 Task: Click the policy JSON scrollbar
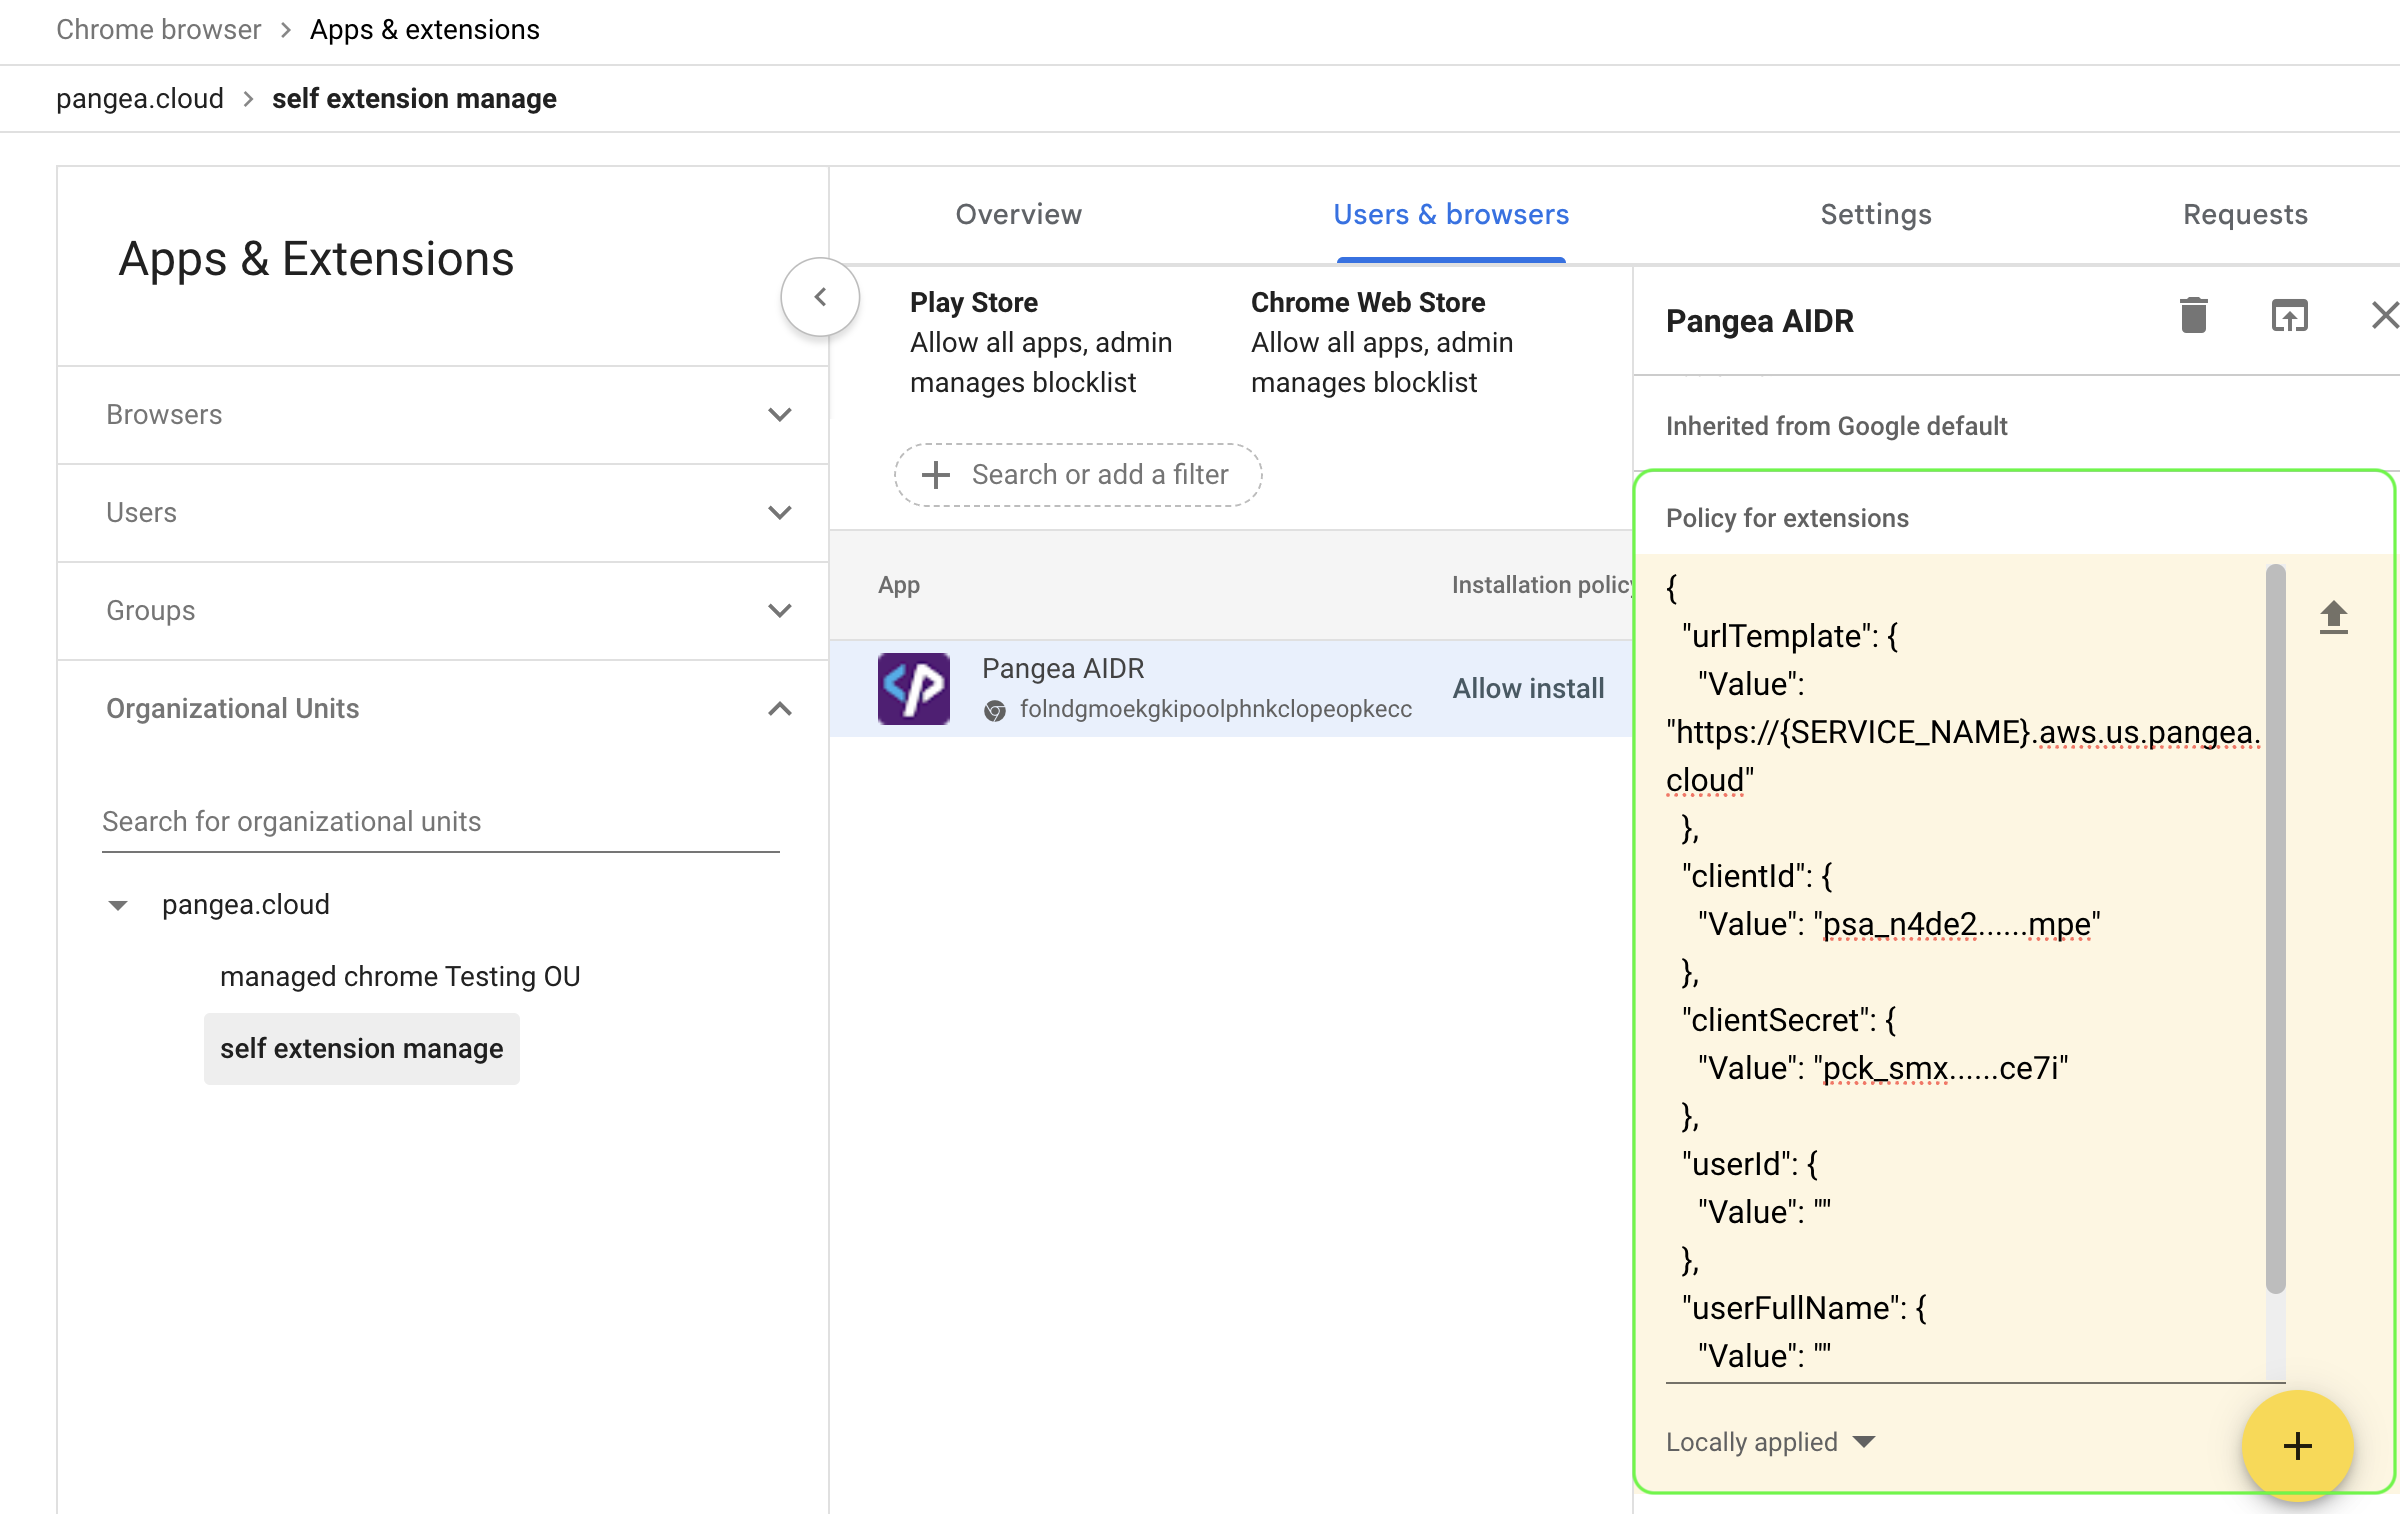pyautogui.click(x=2275, y=930)
